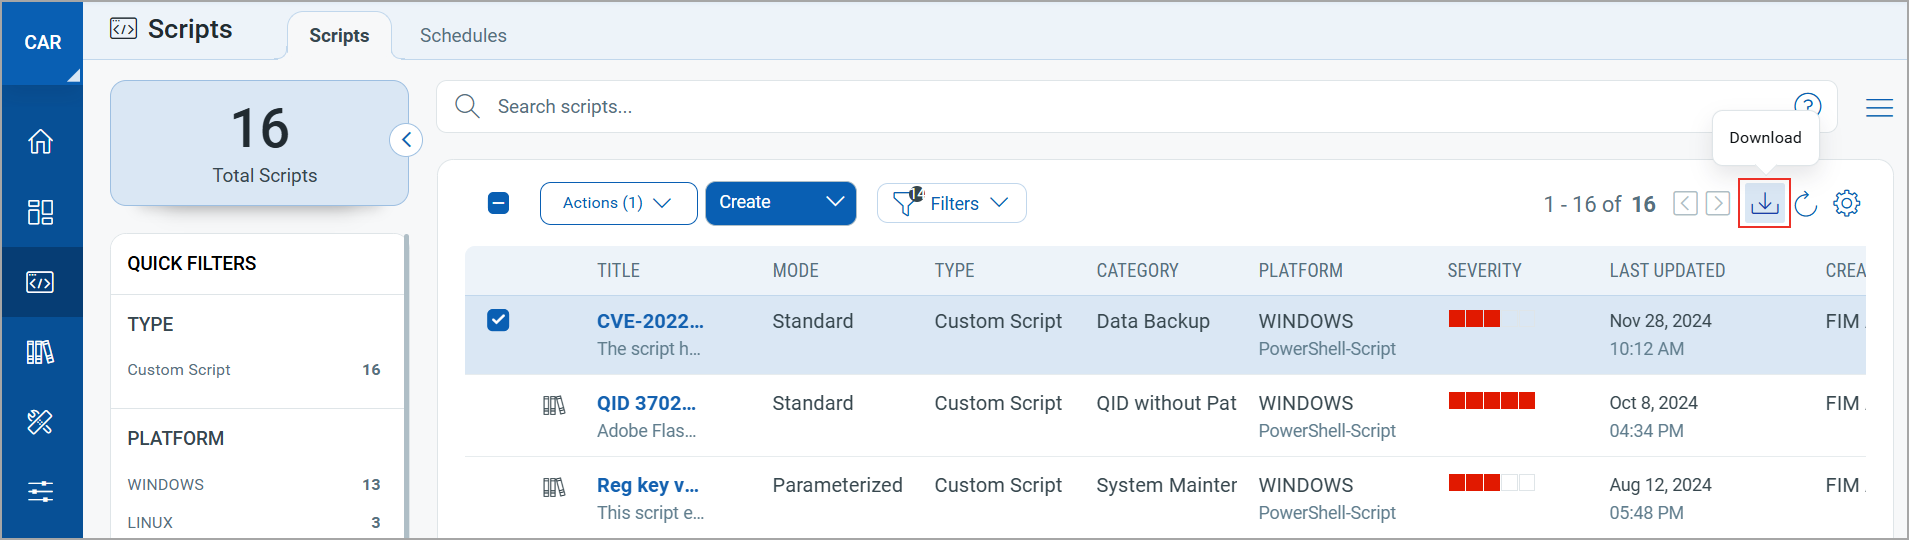This screenshot has width=1909, height=540.
Task: Open the CVE-2022 script link
Action: click(x=650, y=321)
